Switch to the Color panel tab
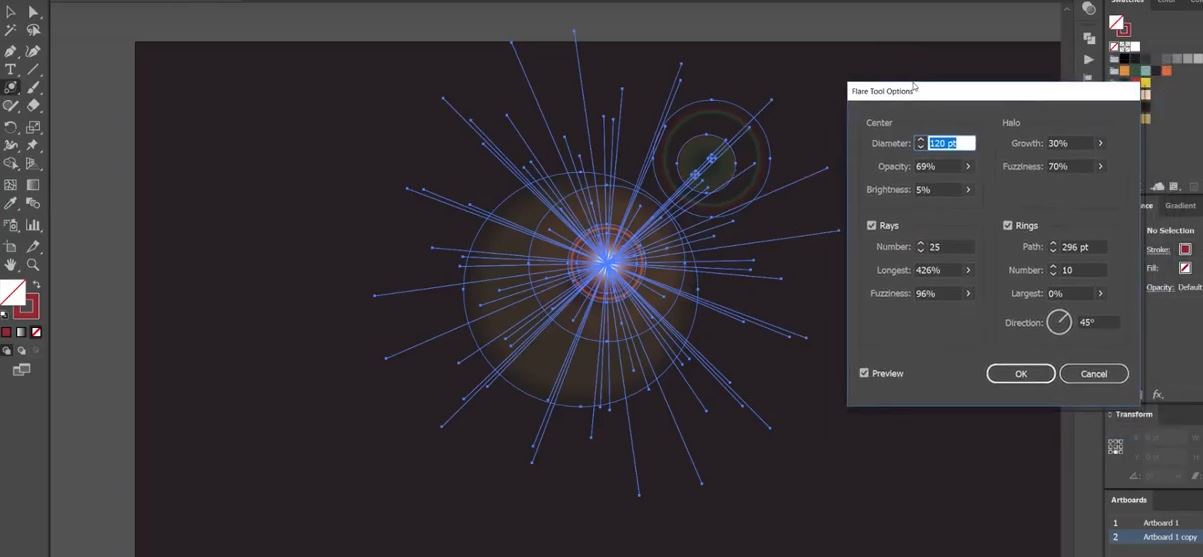 click(x=1166, y=2)
